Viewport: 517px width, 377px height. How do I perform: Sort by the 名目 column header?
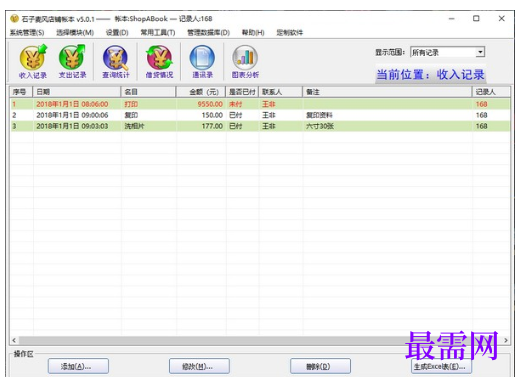tap(148, 92)
